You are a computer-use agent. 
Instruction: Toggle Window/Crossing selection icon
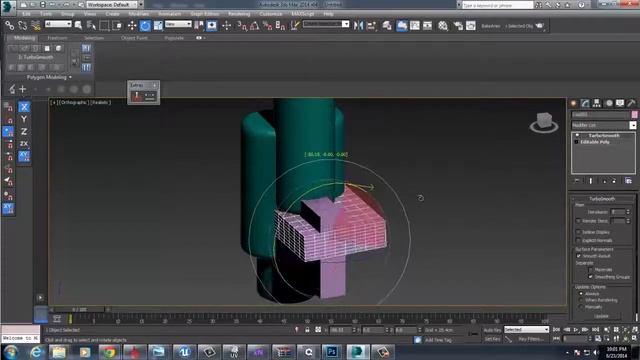pyautogui.click(x=117, y=26)
